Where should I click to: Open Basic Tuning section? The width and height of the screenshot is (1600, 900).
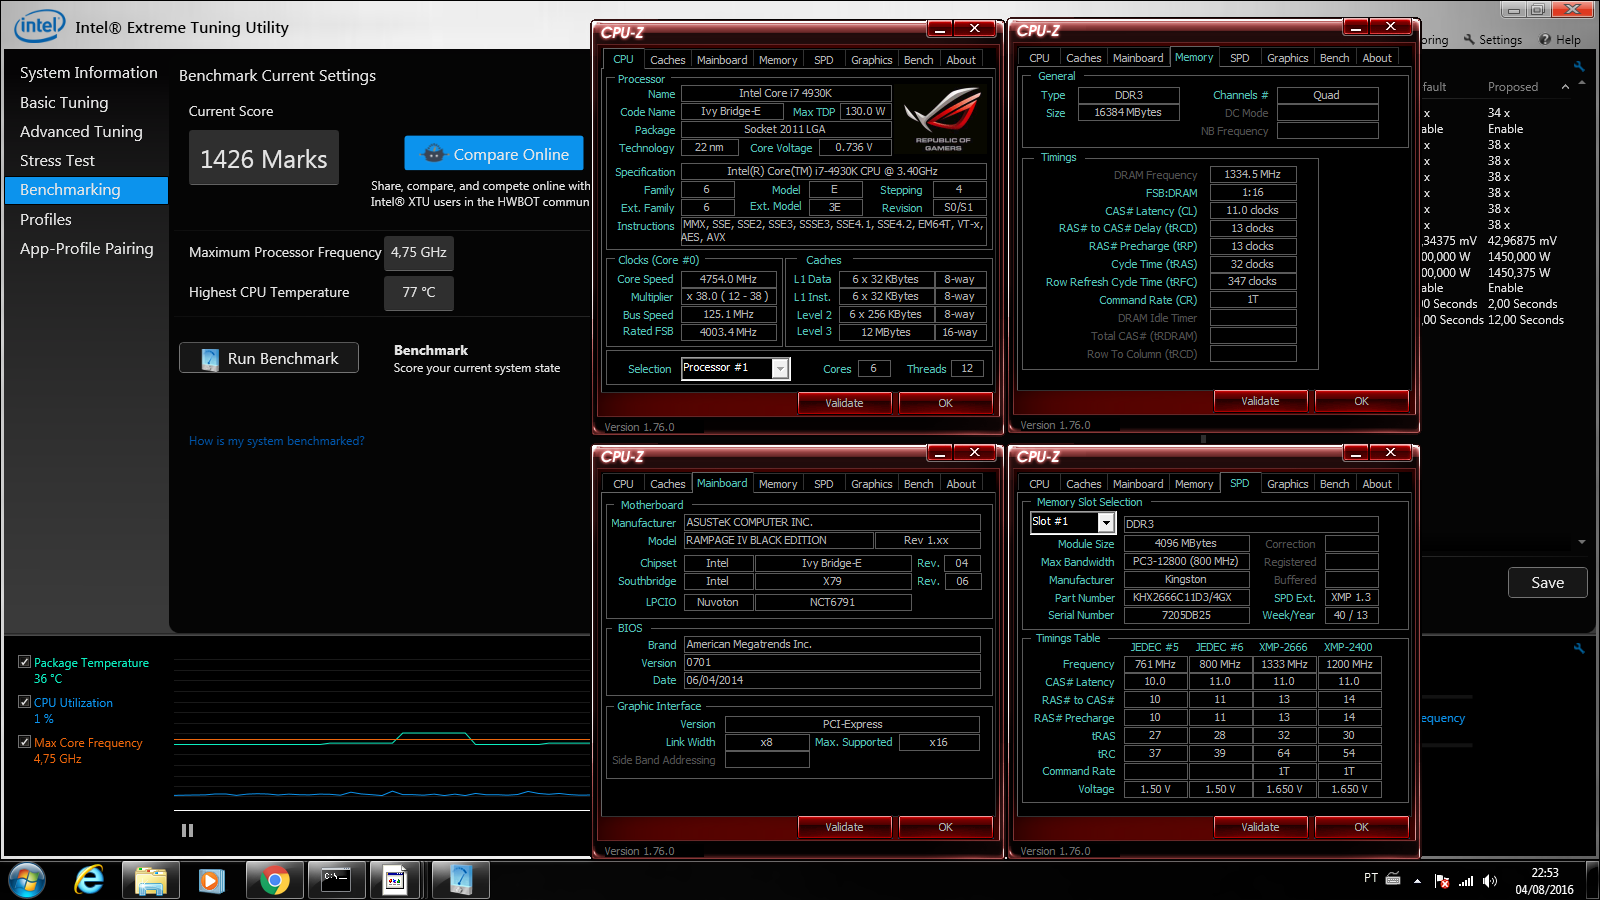pyautogui.click(x=64, y=102)
